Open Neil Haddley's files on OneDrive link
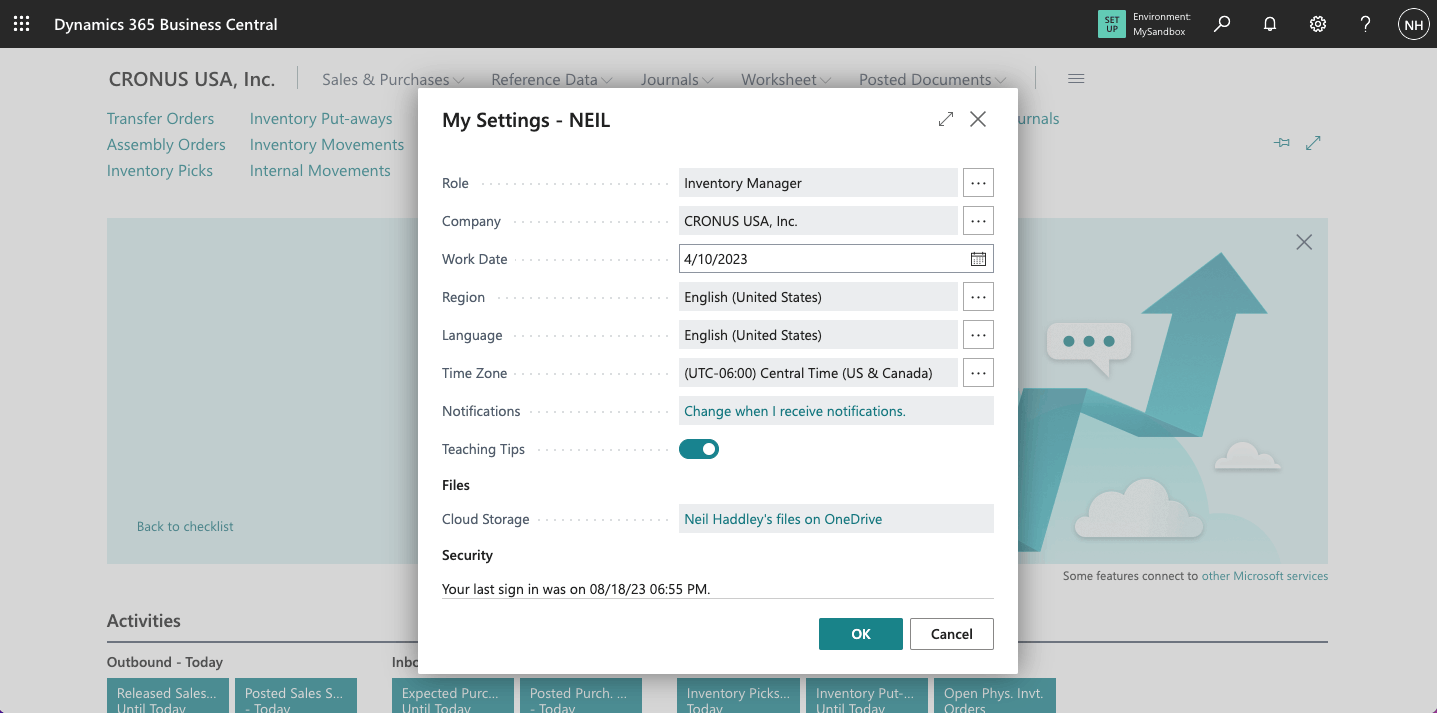 click(783, 519)
